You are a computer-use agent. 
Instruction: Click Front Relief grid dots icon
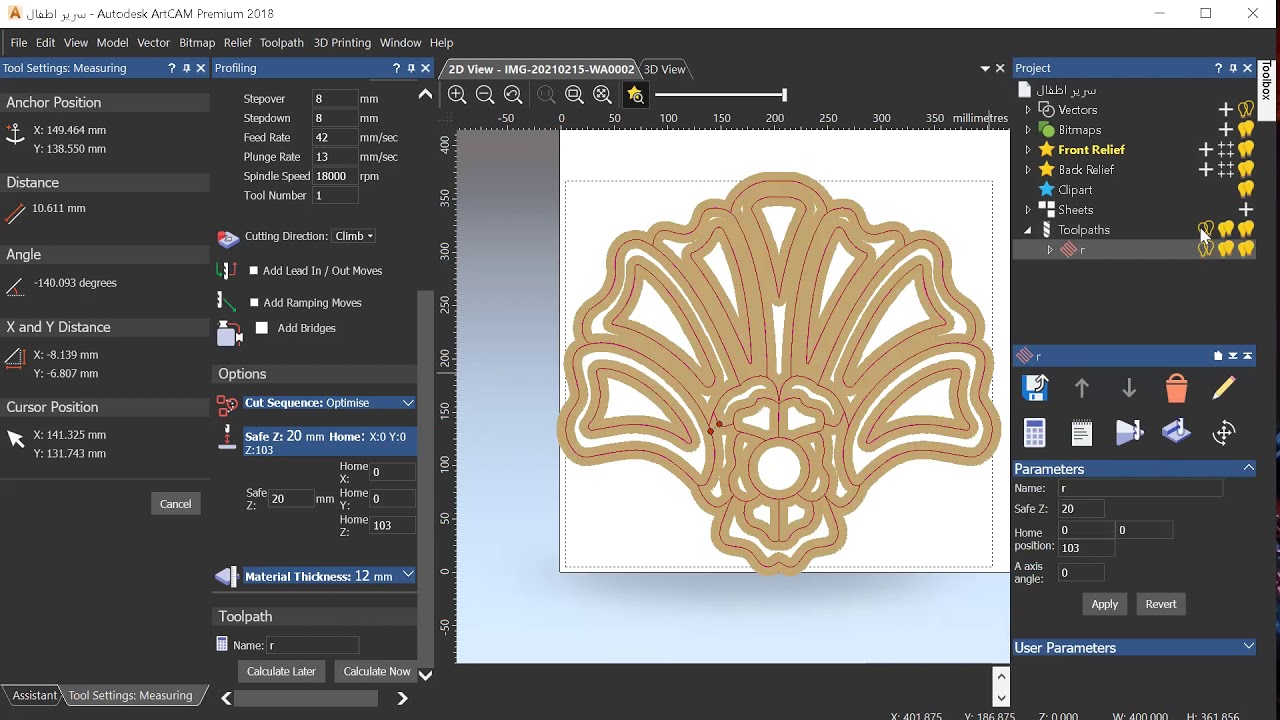click(x=1226, y=150)
